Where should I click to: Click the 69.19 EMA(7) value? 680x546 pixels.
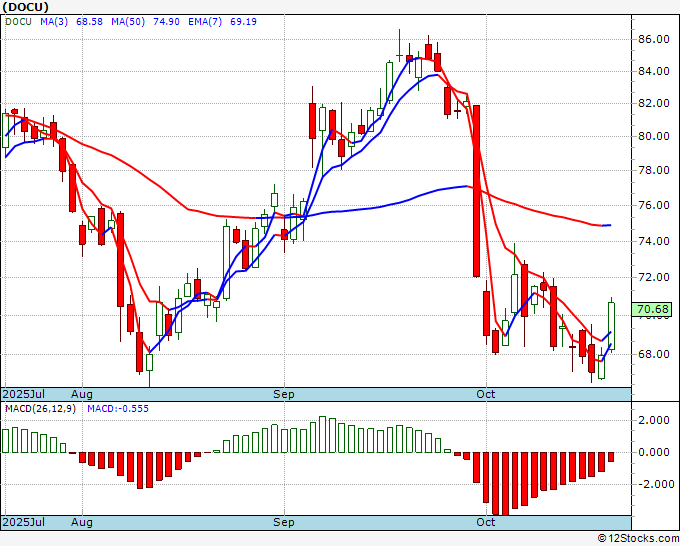click(x=243, y=21)
